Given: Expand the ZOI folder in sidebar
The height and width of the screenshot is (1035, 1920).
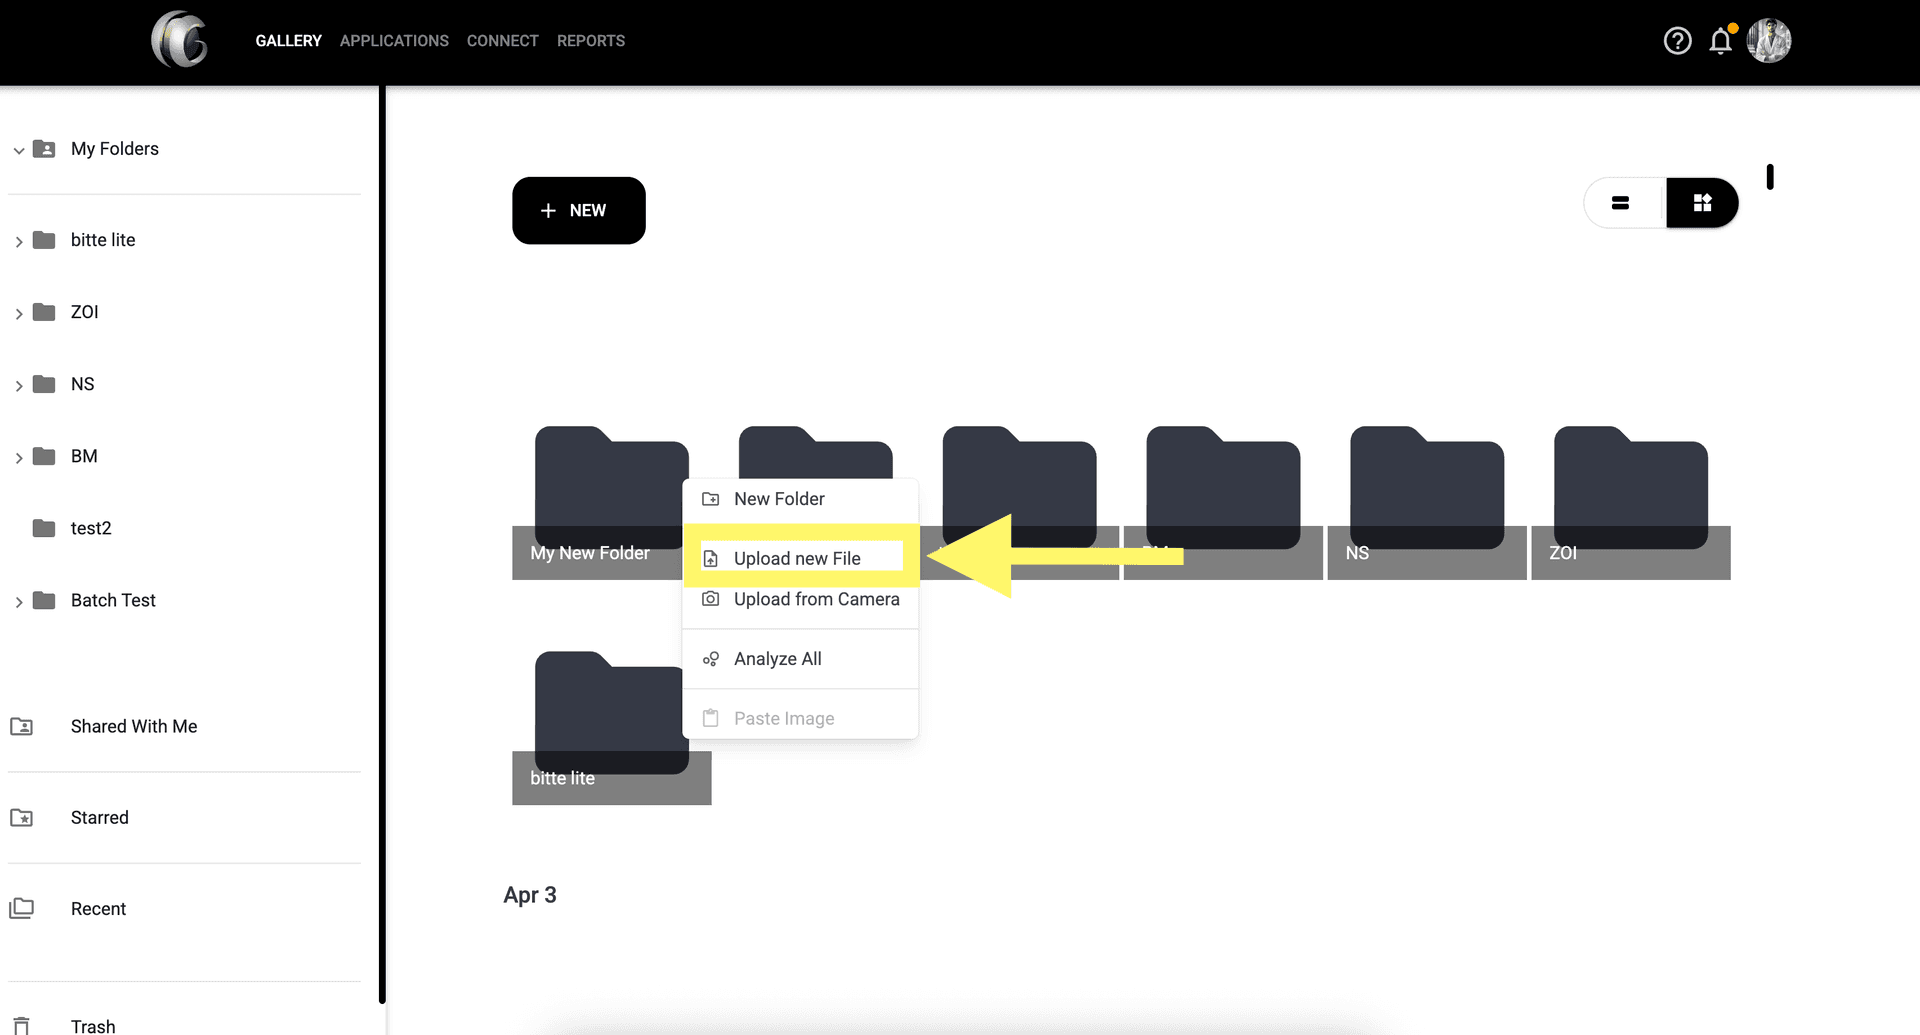Looking at the screenshot, I should tap(19, 314).
